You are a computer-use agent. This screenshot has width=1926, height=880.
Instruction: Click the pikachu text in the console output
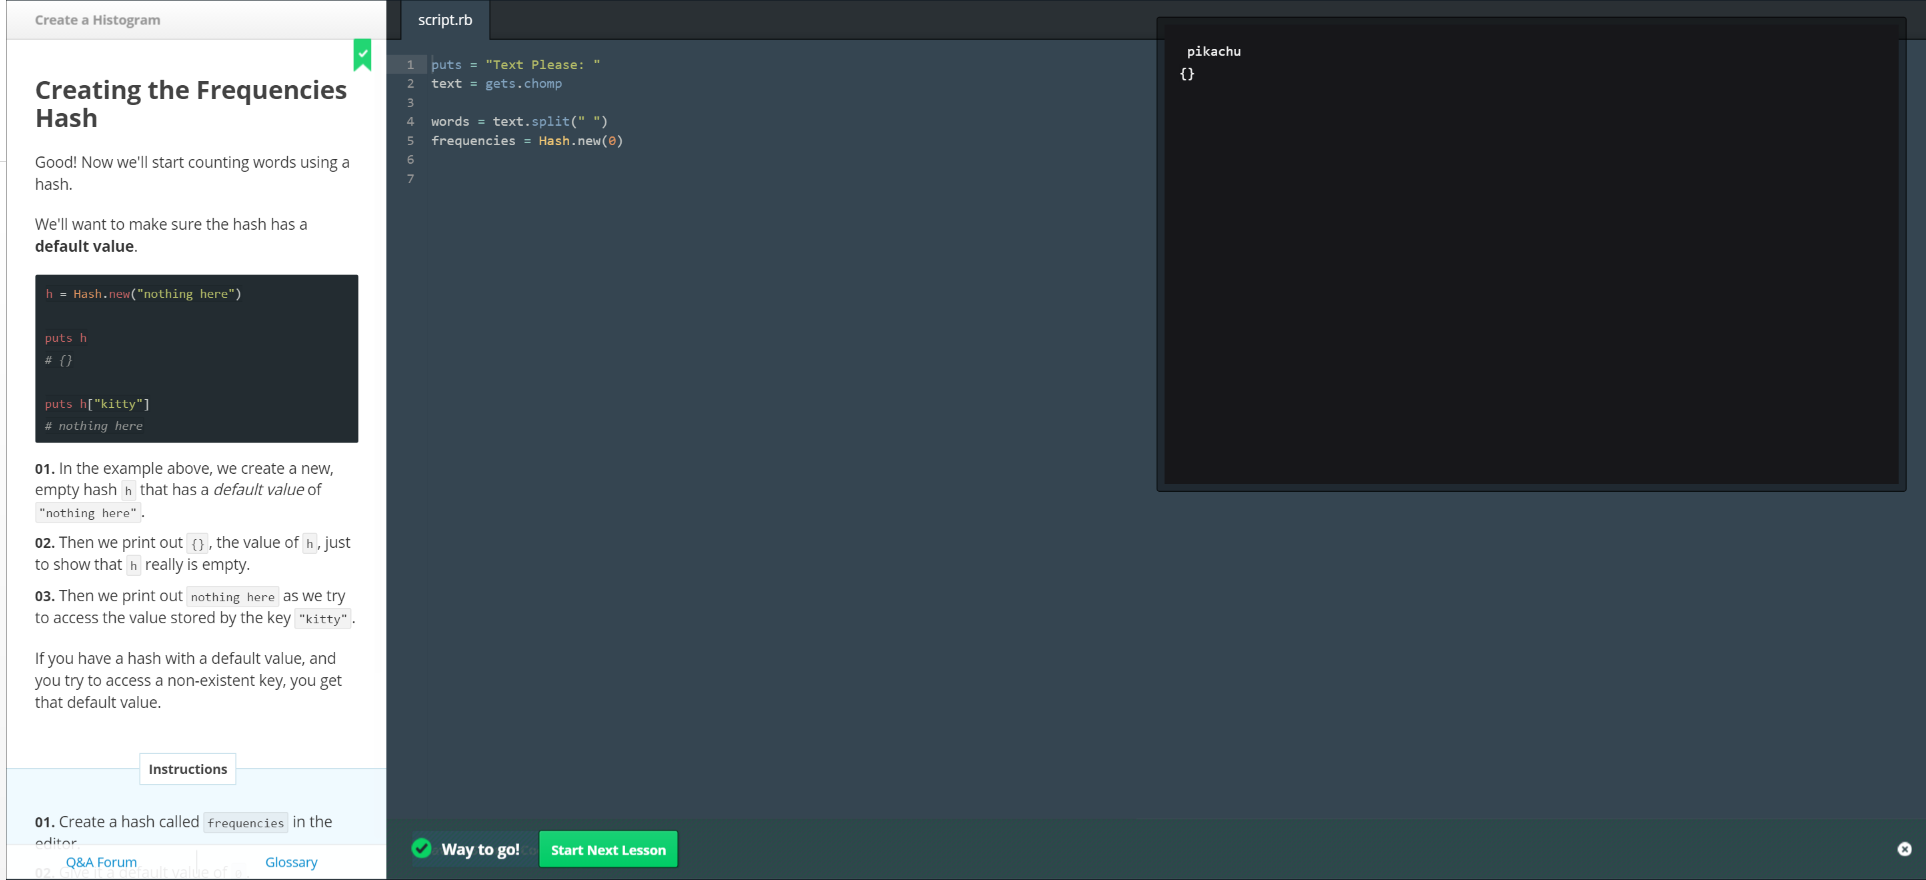point(1213,52)
